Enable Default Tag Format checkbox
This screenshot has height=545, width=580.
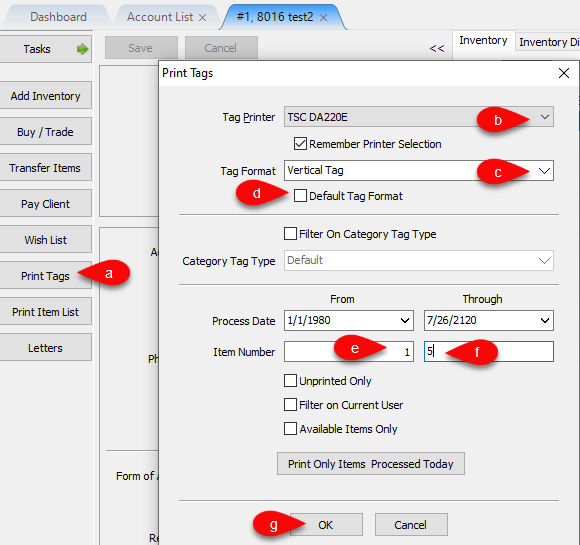[x=300, y=196]
